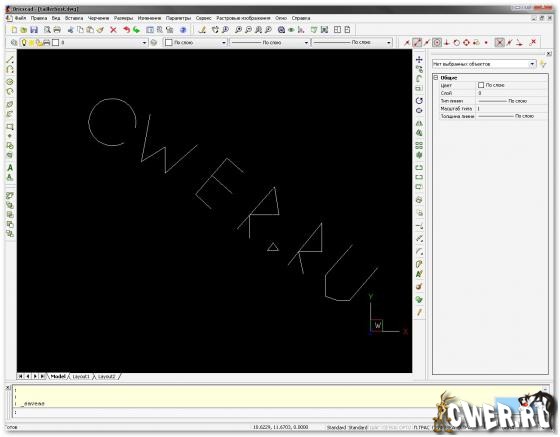The image size is (560, 437).
Task: Collapse the 'Общие' properties group
Action: [436, 77]
